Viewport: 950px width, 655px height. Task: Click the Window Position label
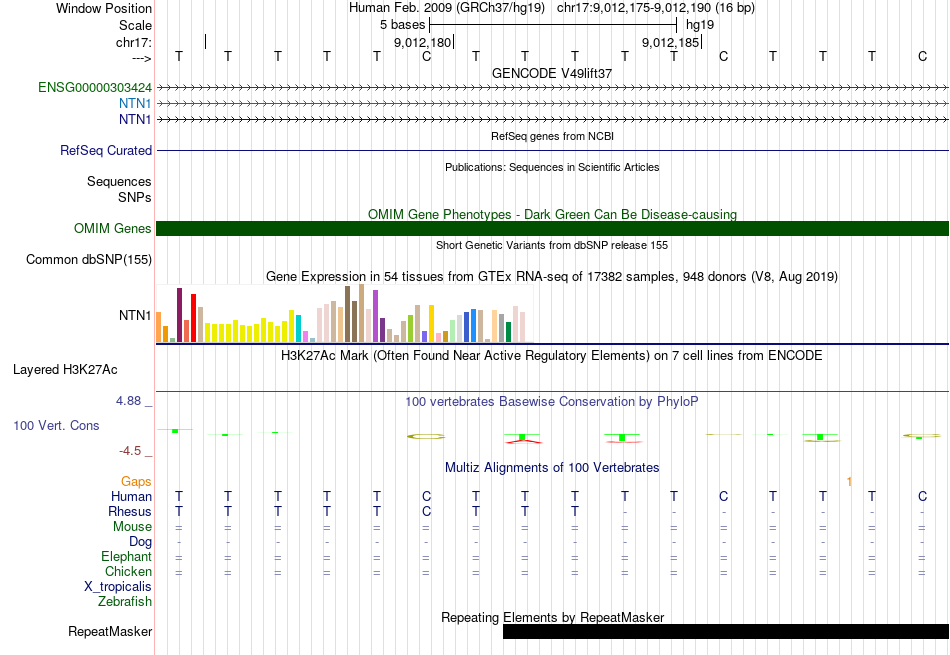pyautogui.click(x=104, y=8)
